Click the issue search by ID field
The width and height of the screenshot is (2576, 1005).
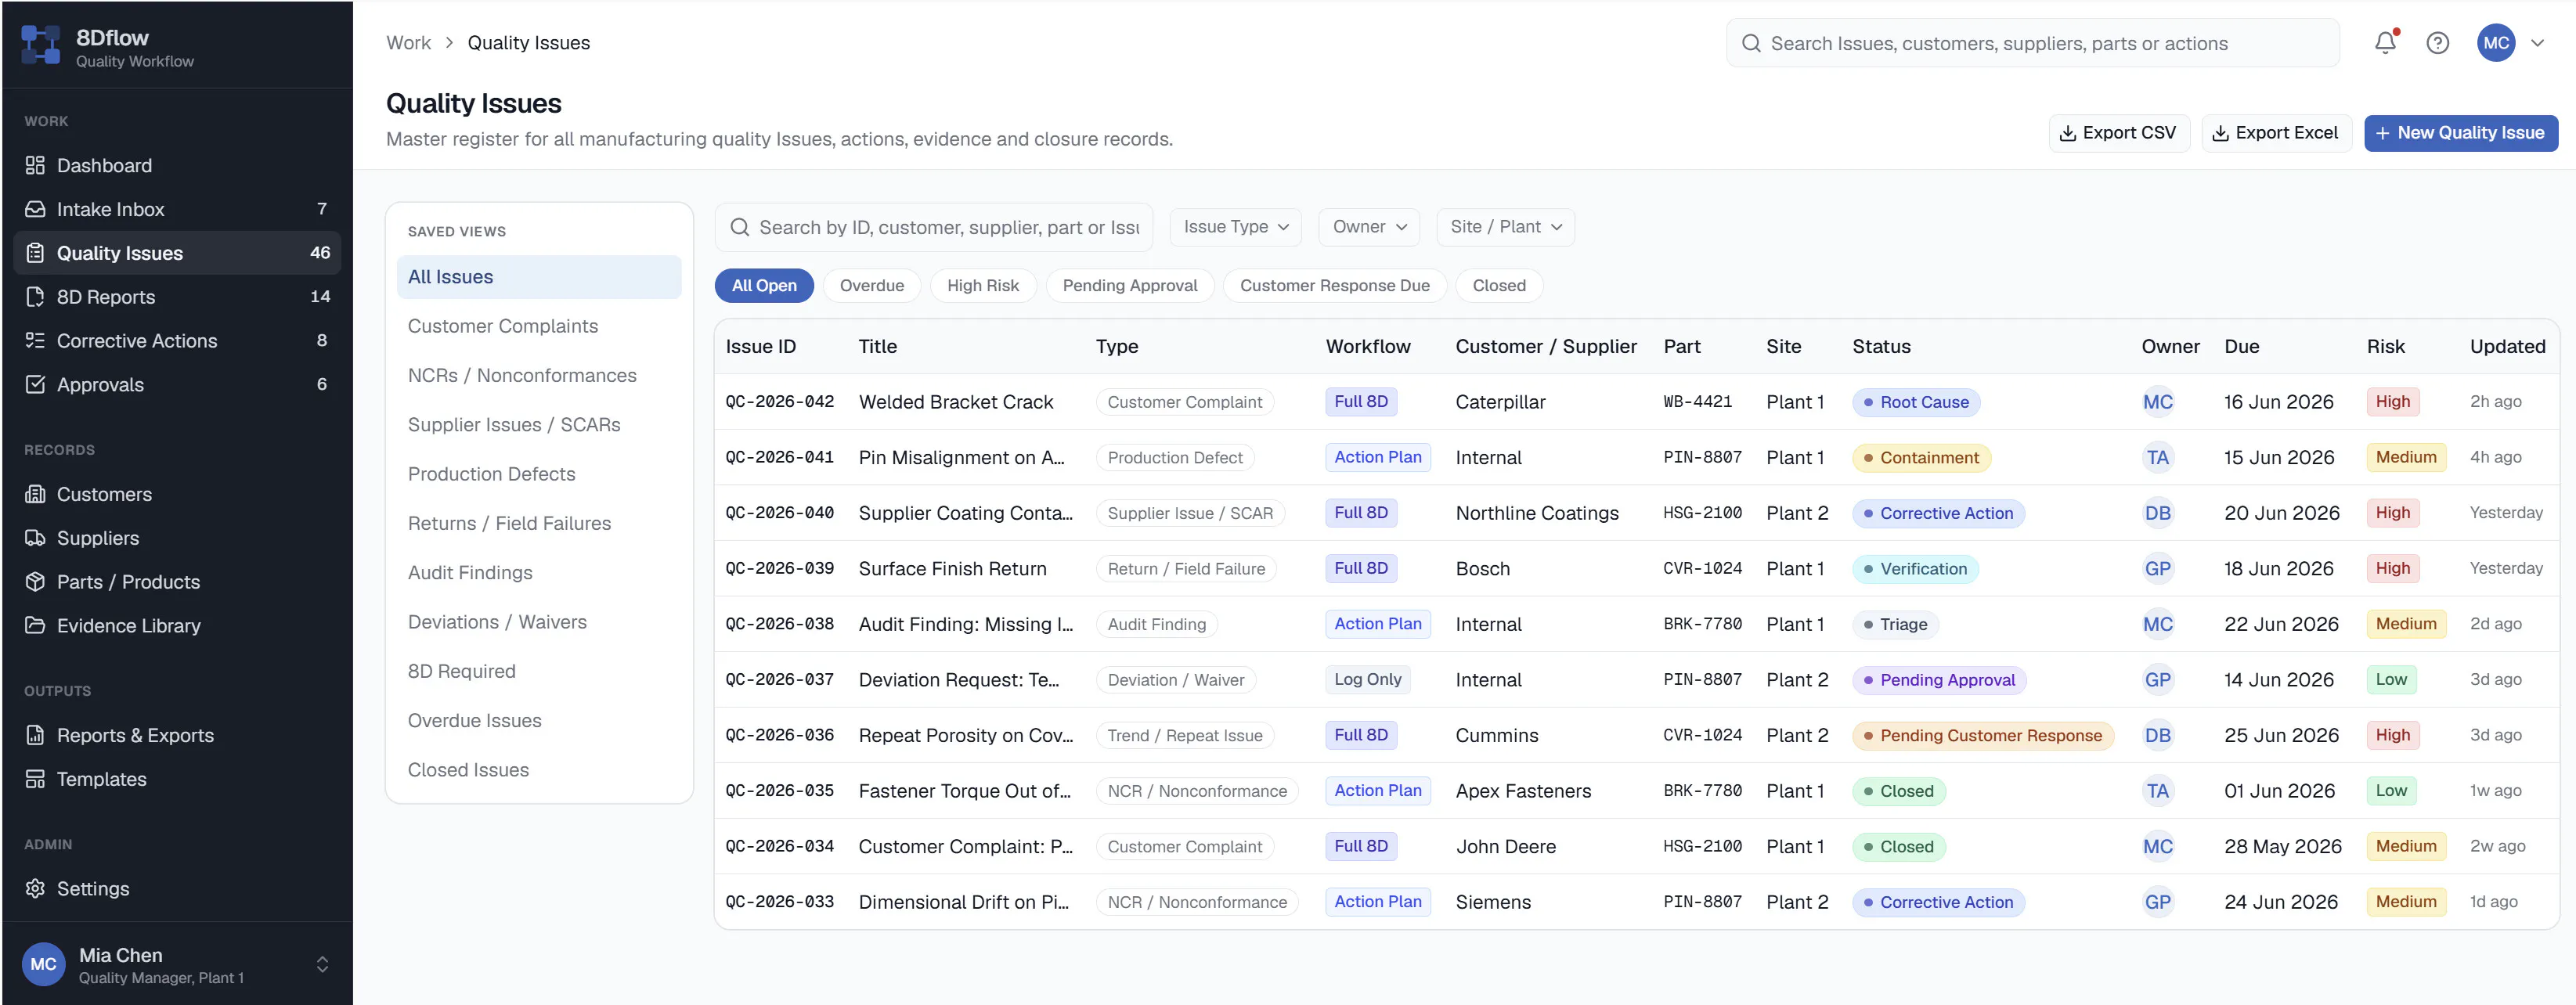pos(934,228)
